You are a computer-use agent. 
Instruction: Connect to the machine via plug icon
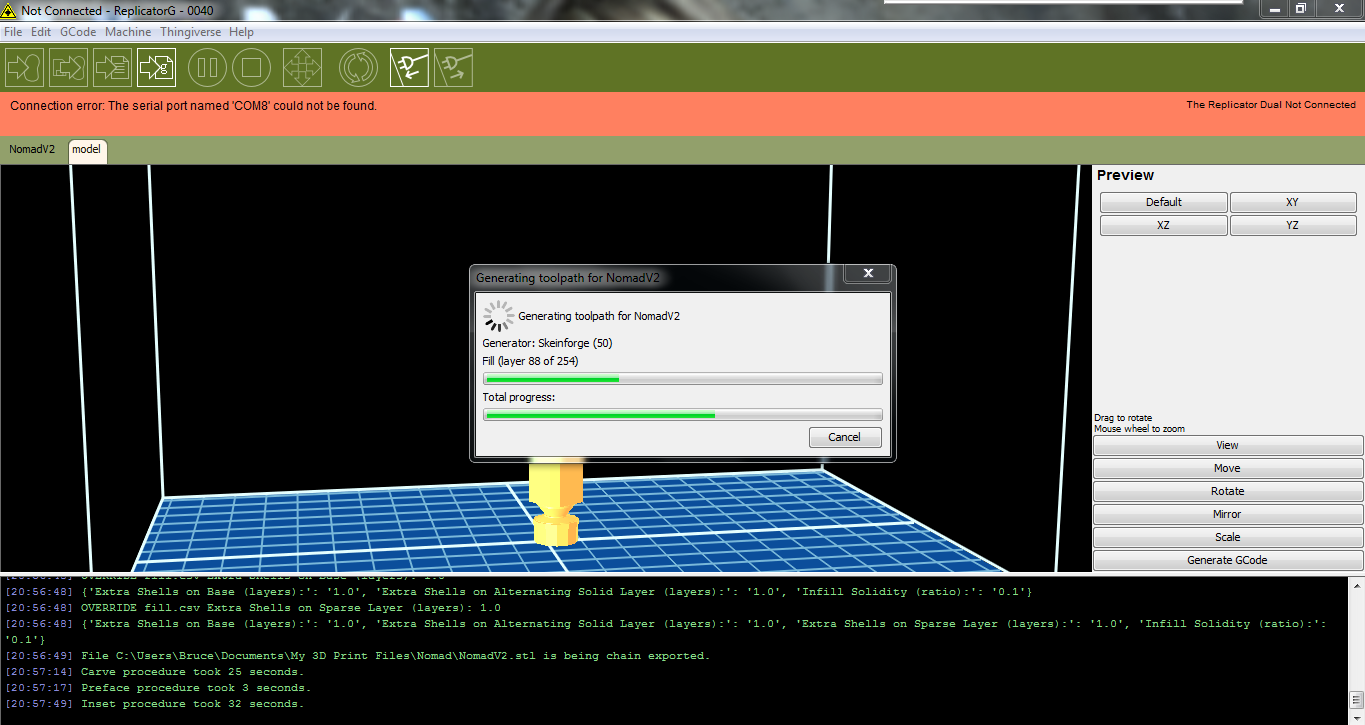409,68
